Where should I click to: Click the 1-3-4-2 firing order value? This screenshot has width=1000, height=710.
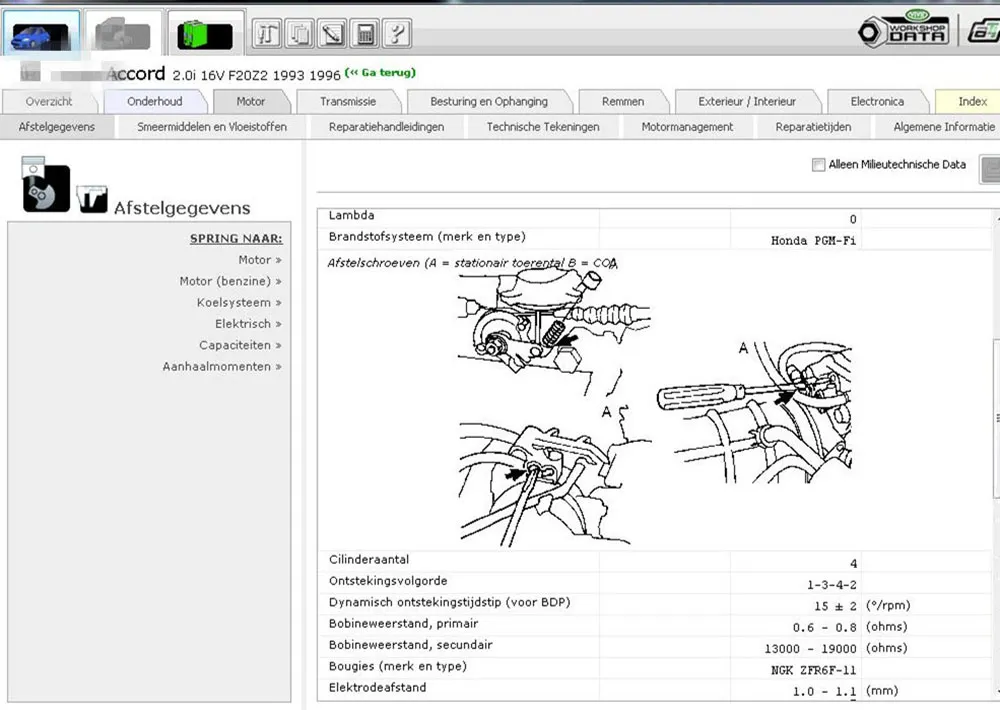coord(832,584)
